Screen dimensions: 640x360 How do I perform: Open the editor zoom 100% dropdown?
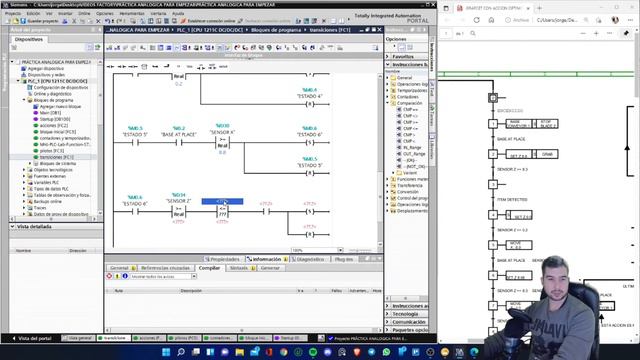[340, 250]
